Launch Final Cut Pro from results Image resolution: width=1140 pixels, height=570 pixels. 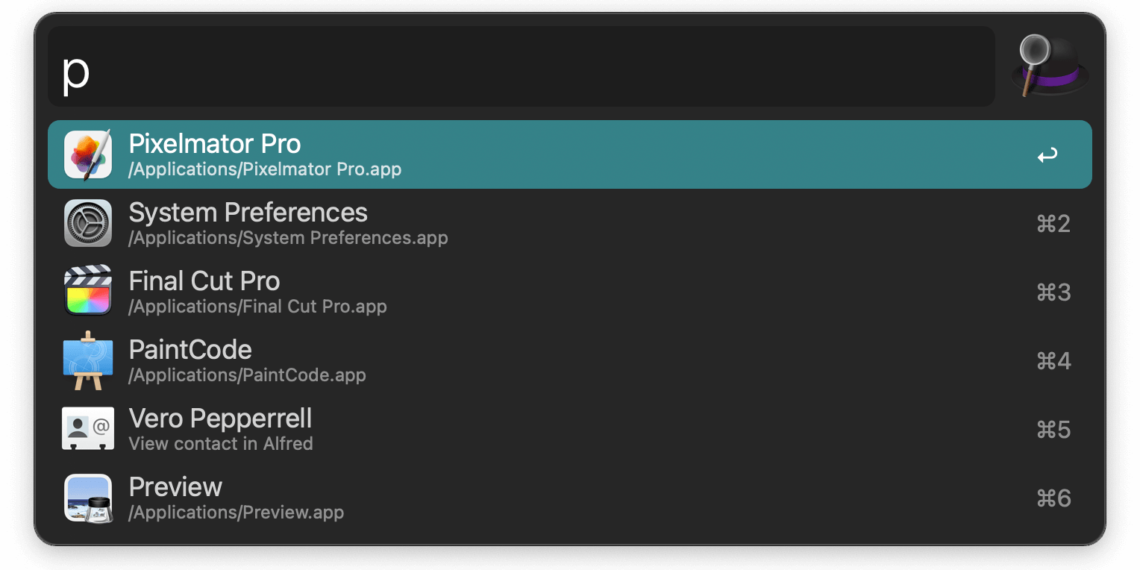click(x=569, y=292)
